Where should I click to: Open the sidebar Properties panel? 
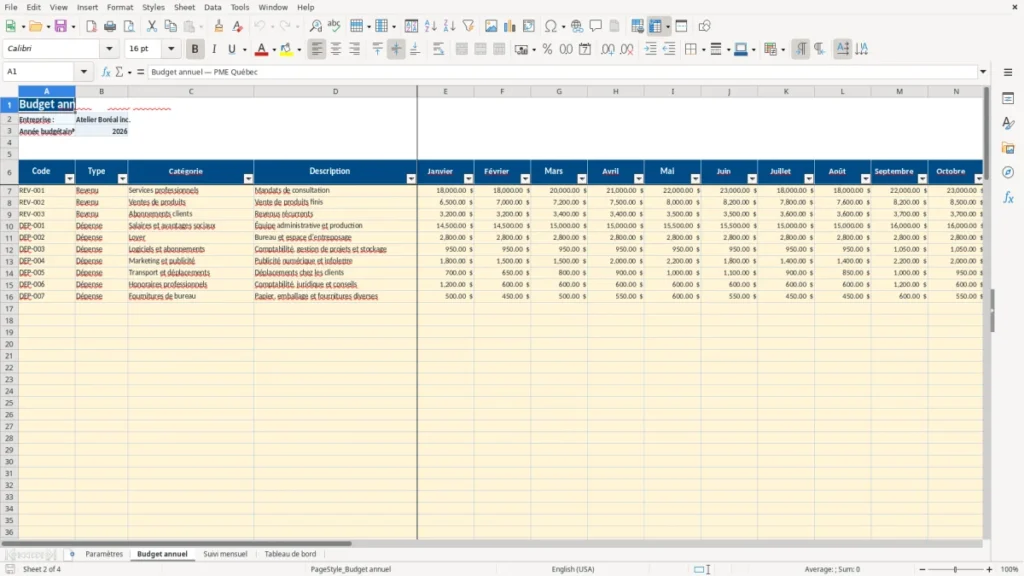pos(1008,98)
